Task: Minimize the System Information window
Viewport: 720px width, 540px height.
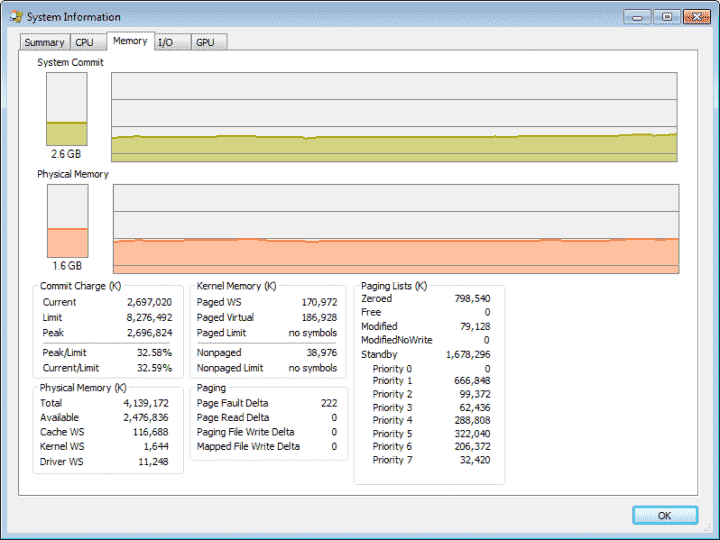Action: [637, 17]
